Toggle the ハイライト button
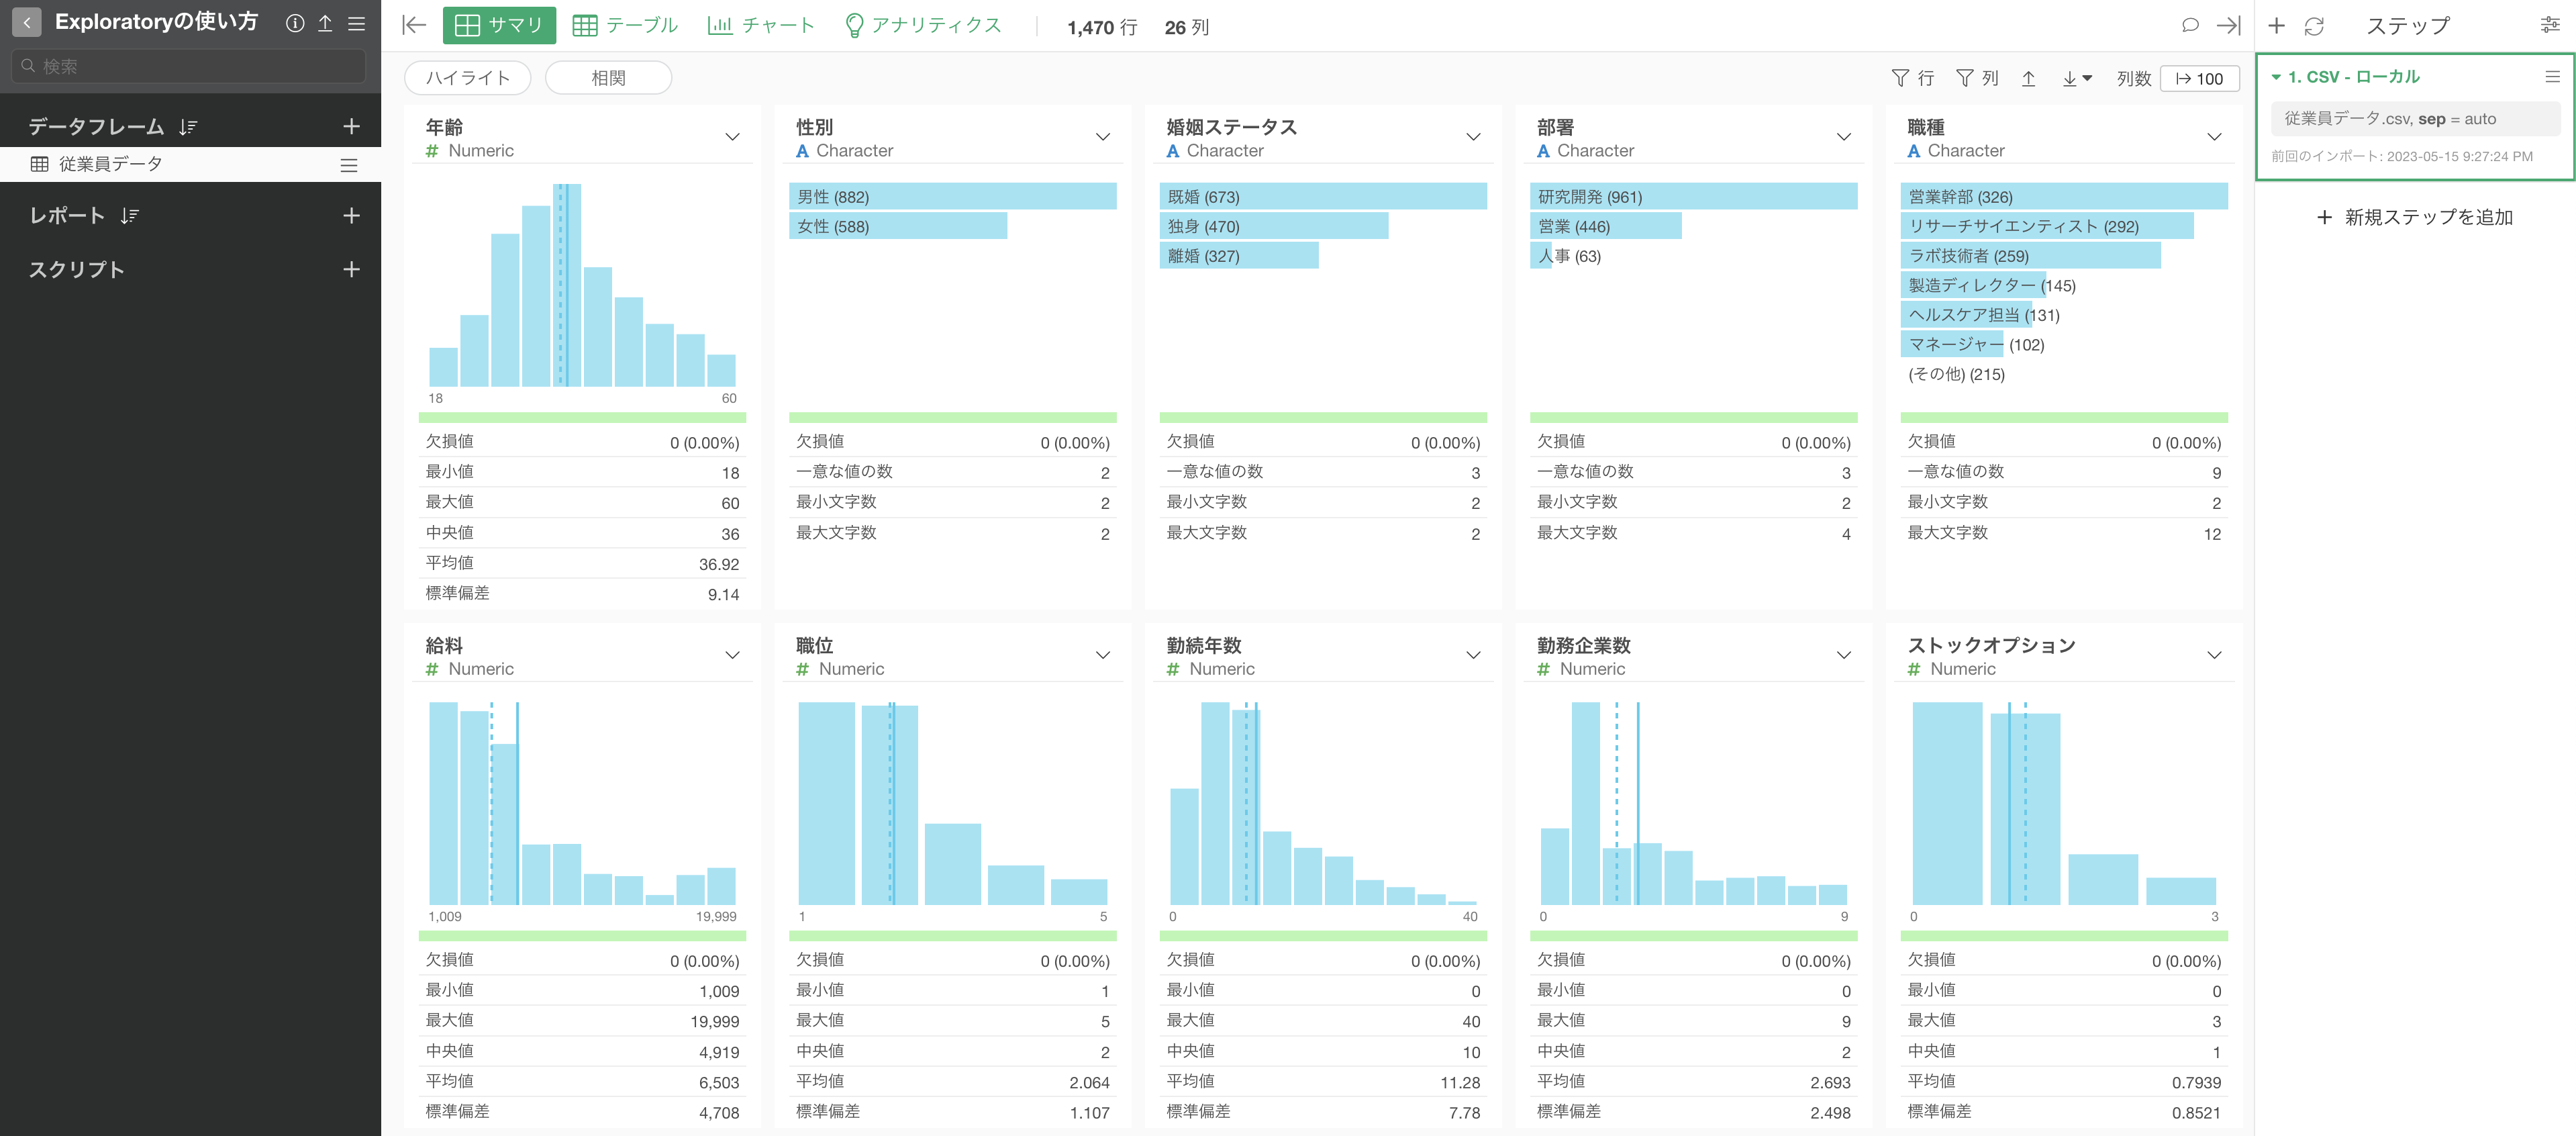The image size is (2576, 1136). click(468, 78)
